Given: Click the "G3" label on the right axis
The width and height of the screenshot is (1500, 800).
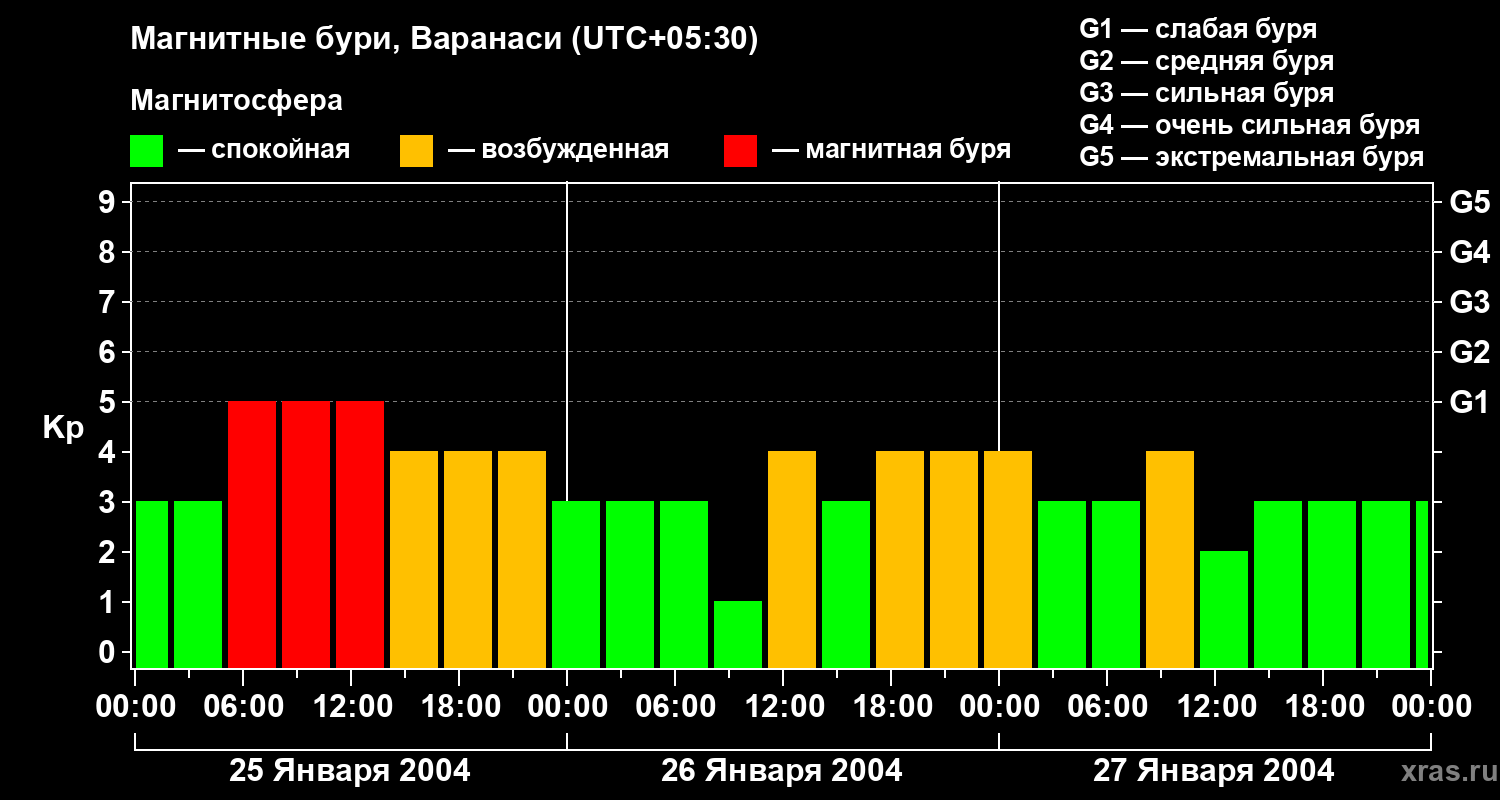Looking at the screenshot, I should click(1469, 302).
